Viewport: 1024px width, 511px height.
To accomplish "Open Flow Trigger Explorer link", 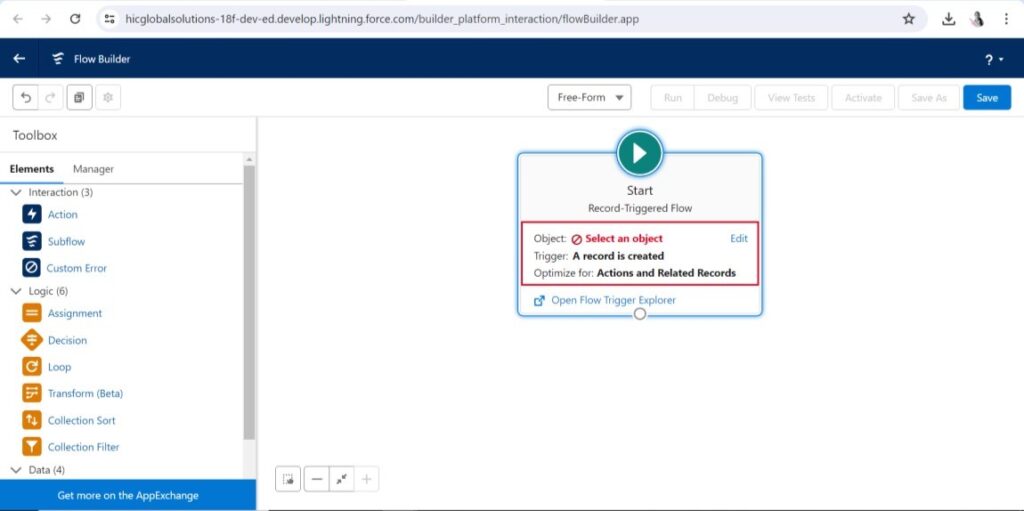I will click(613, 301).
